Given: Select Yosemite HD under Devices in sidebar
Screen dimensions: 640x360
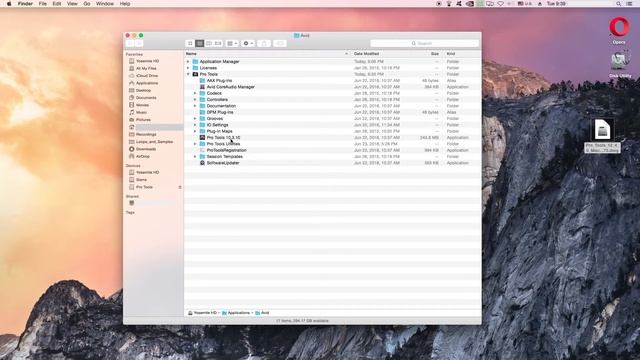Looking at the screenshot, I should point(147,173).
